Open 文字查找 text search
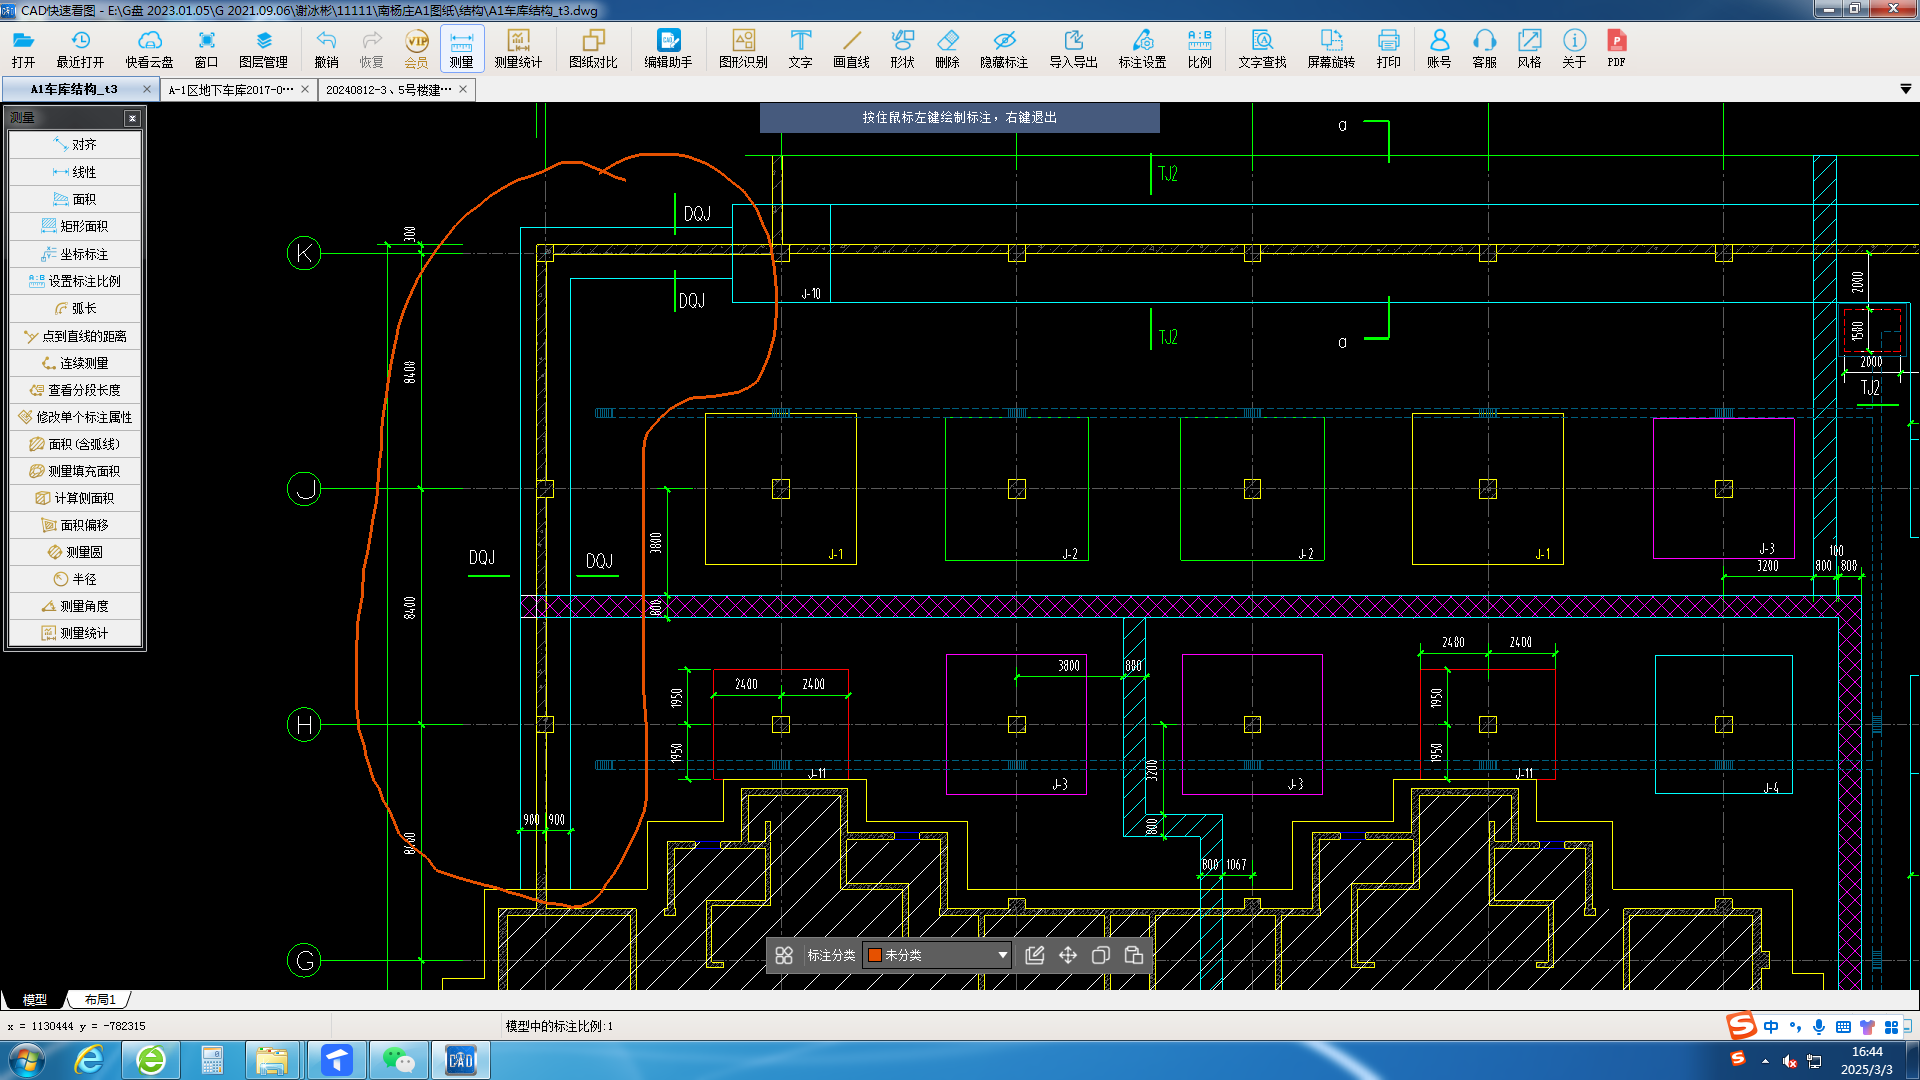The image size is (1920, 1080). (1262, 48)
